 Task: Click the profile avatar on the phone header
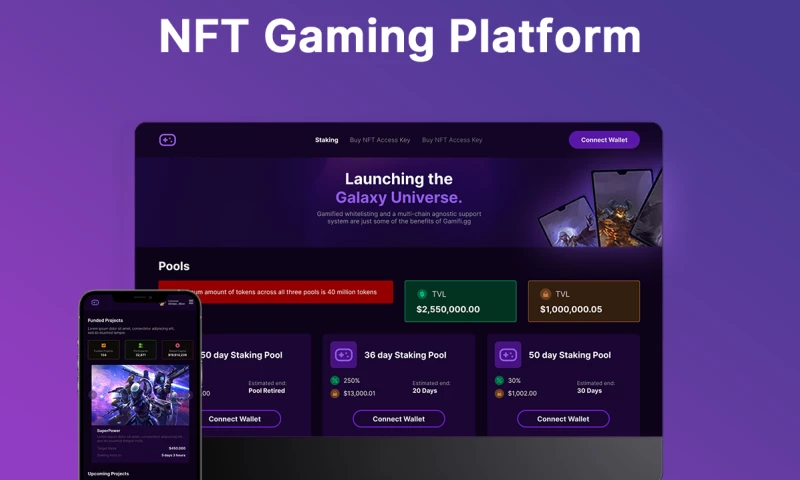coord(163,303)
